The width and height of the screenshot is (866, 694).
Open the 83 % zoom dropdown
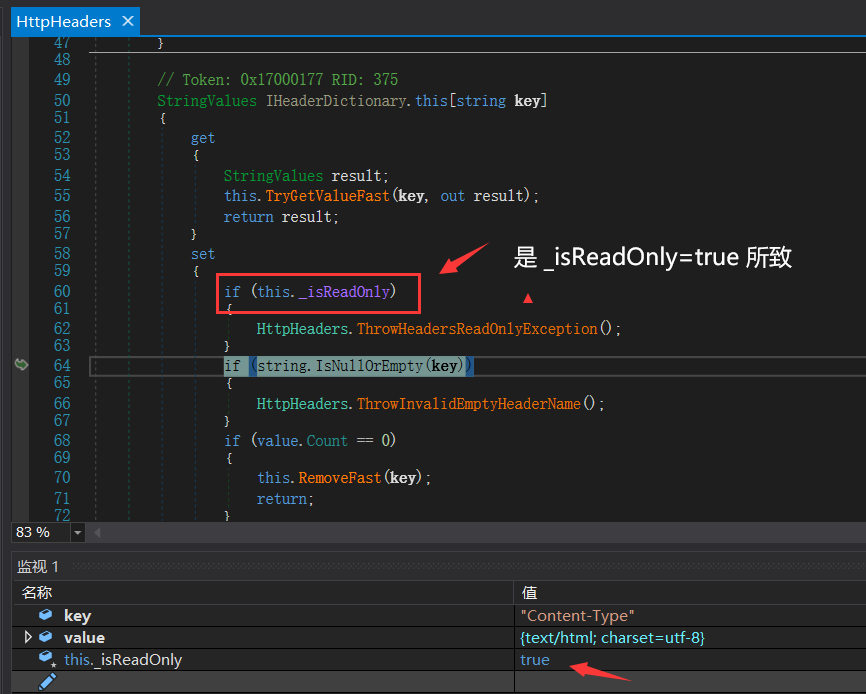pyautogui.click(x=78, y=533)
